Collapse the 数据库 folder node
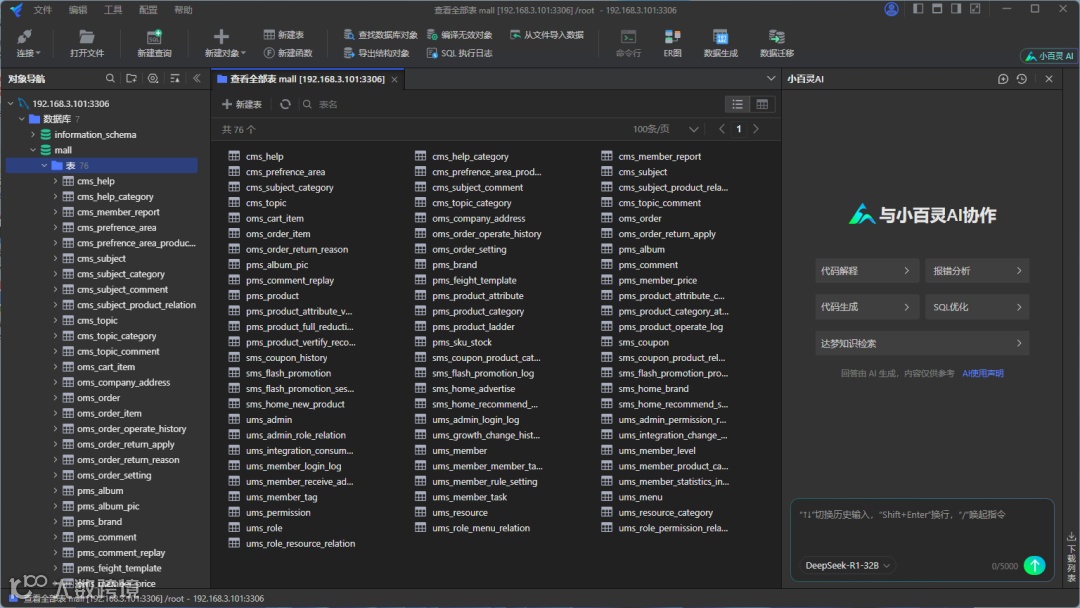The width and height of the screenshot is (1080, 608). [21, 119]
